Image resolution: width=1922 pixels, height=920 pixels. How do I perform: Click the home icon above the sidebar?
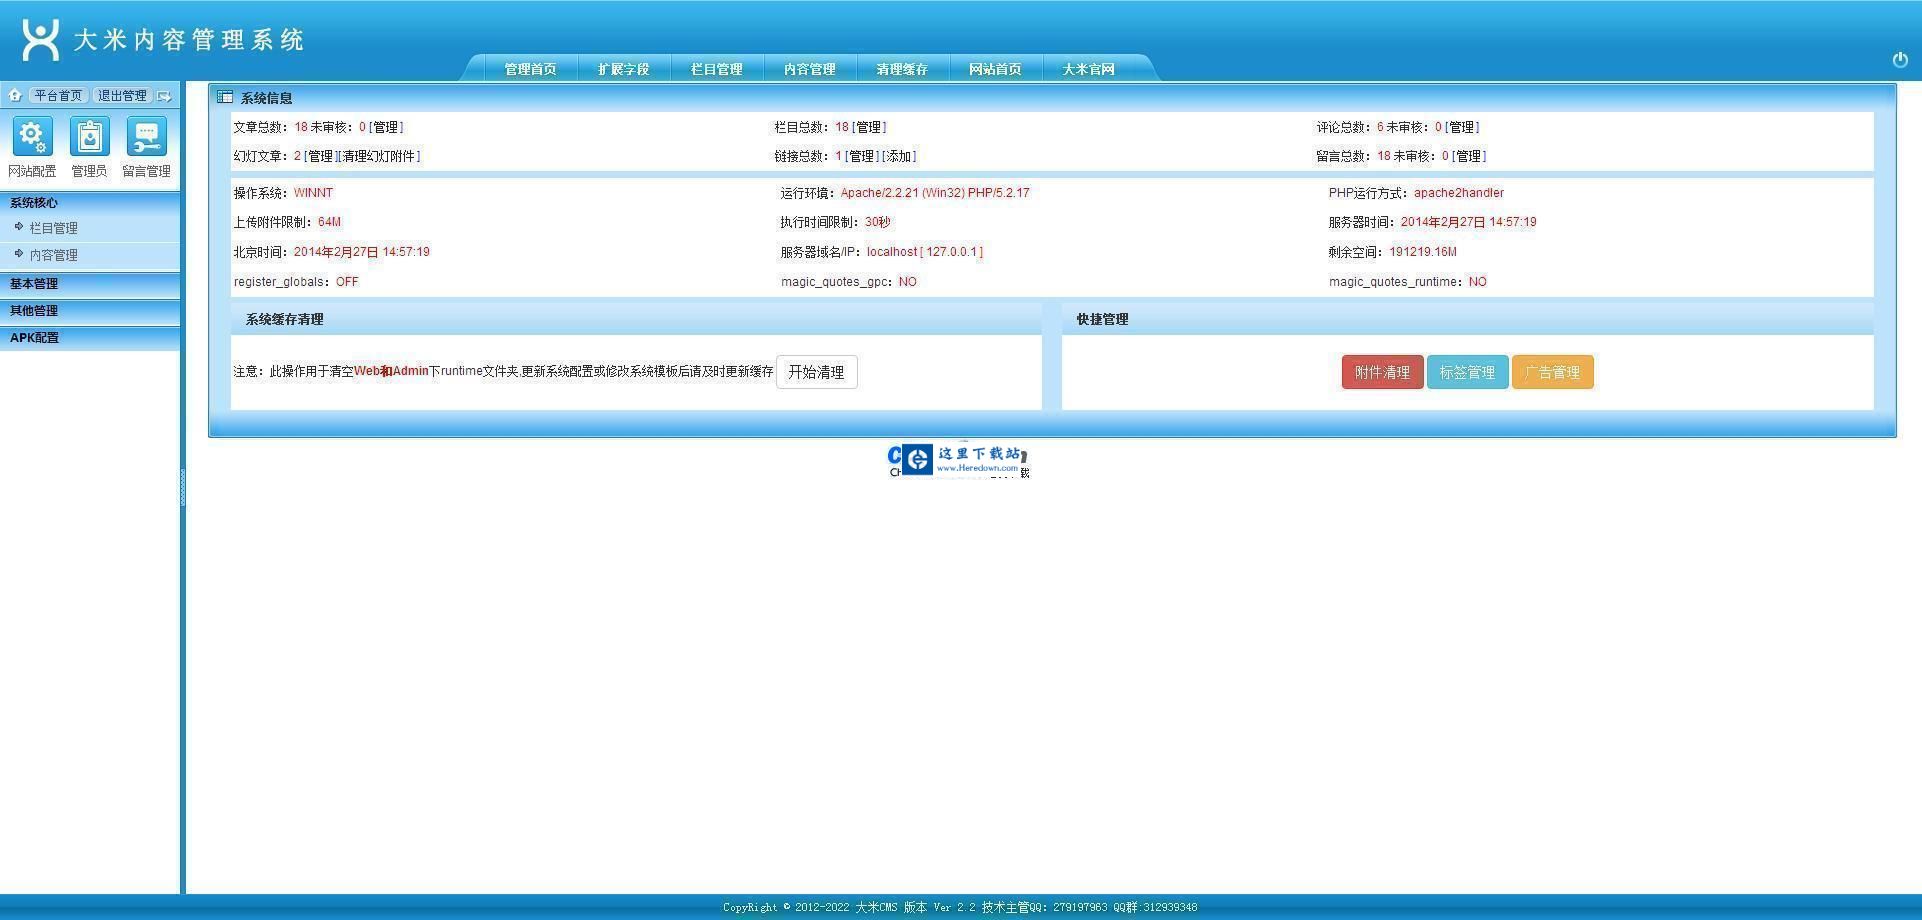[15, 95]
